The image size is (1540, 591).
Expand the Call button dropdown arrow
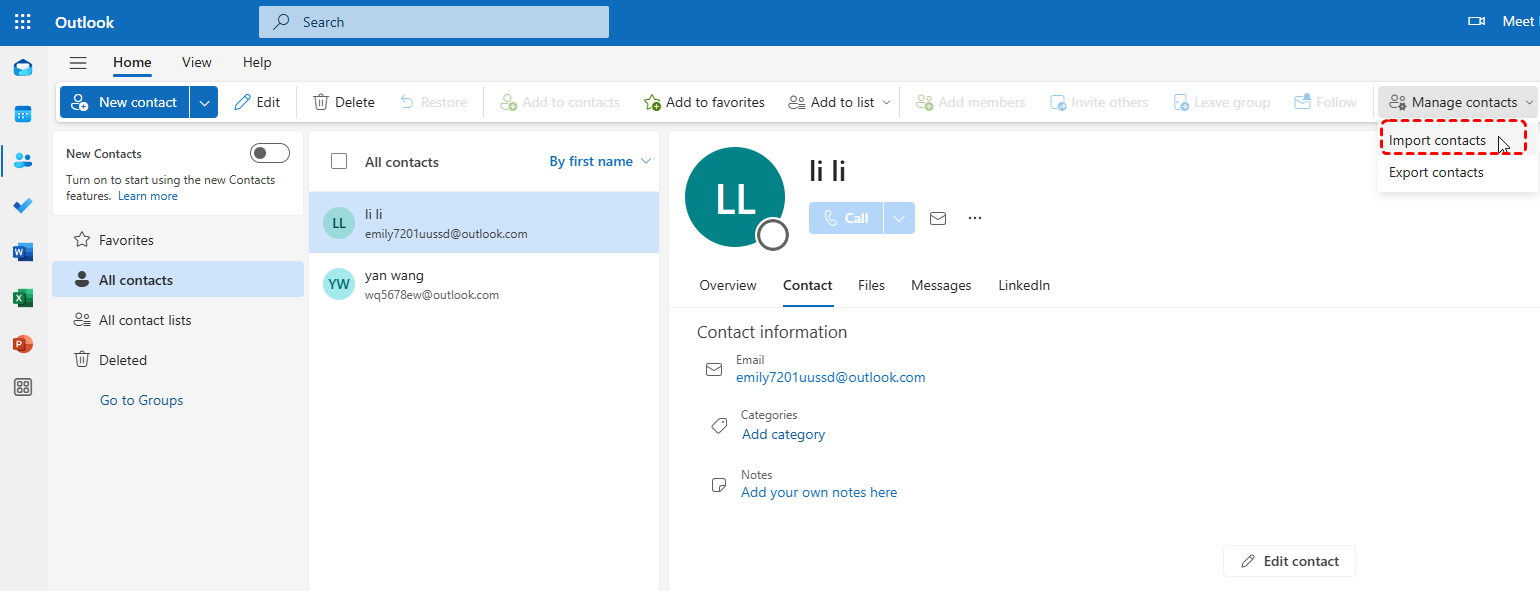click(899, 218)
